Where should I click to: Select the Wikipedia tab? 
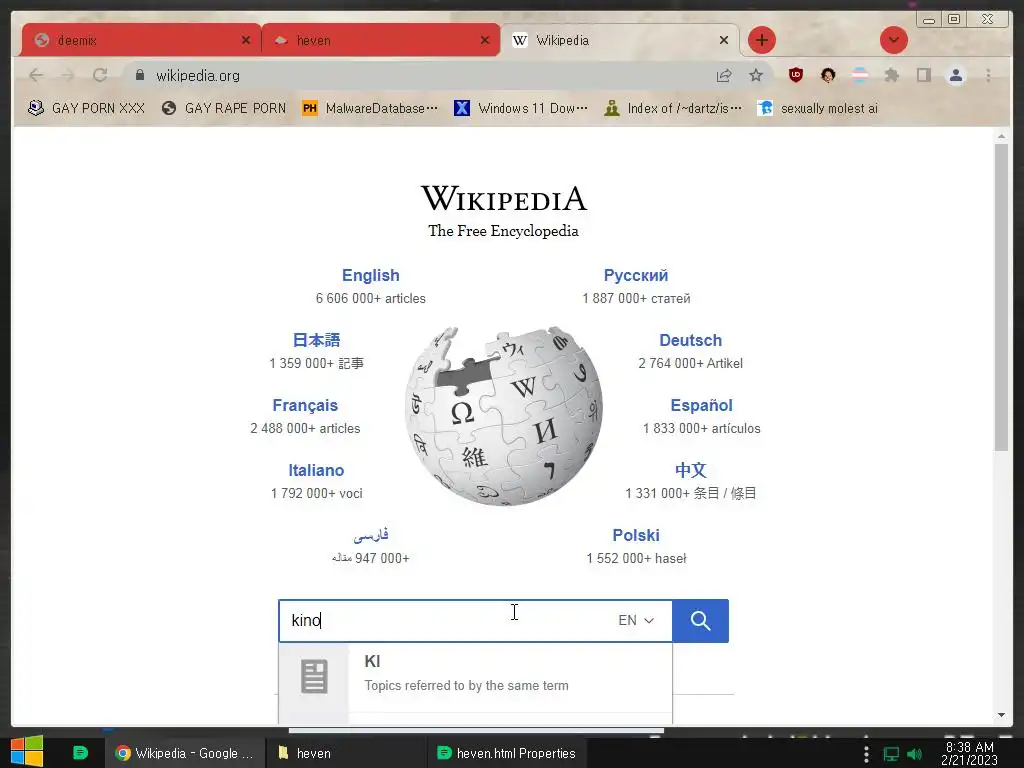[620, 40]
